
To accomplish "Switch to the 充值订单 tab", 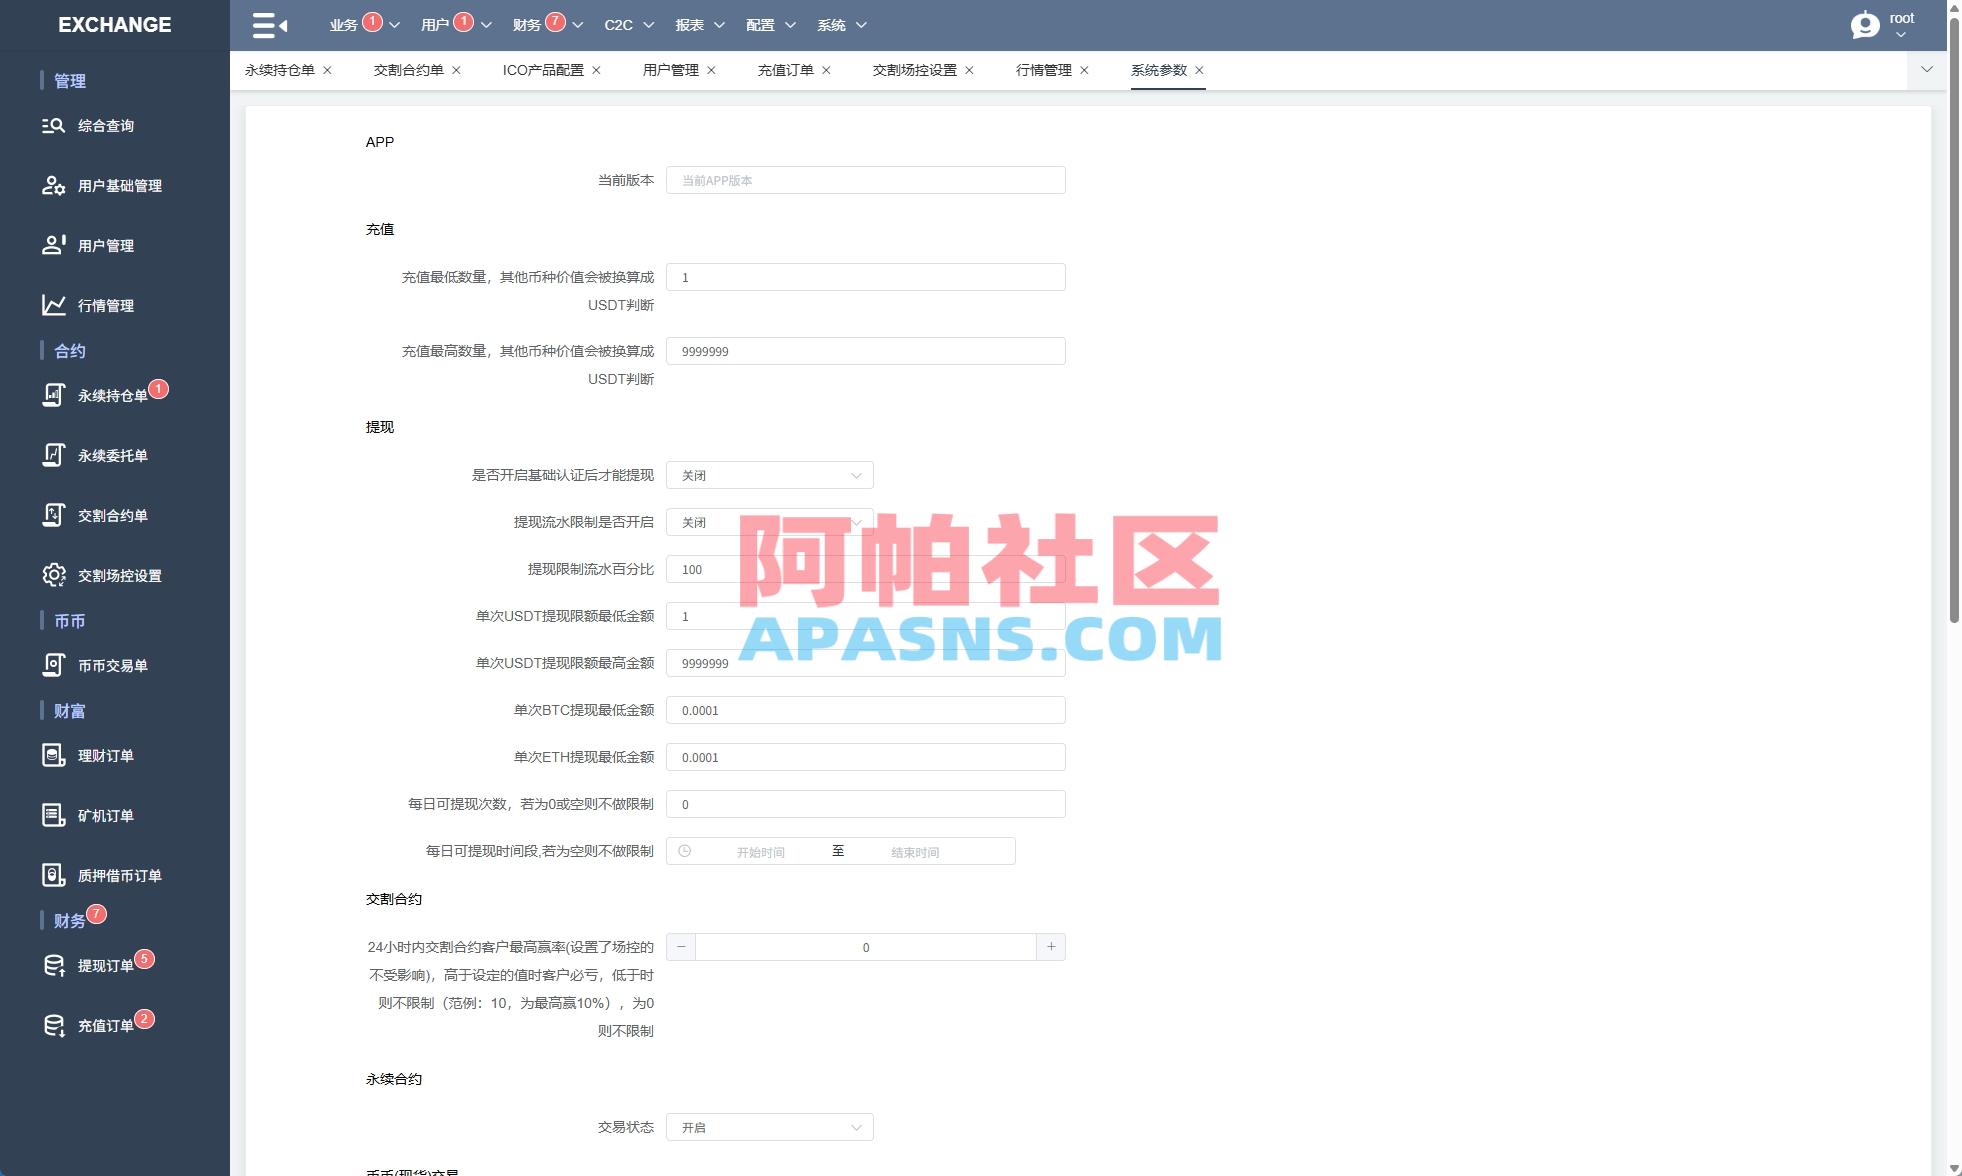I will [786, 70].
